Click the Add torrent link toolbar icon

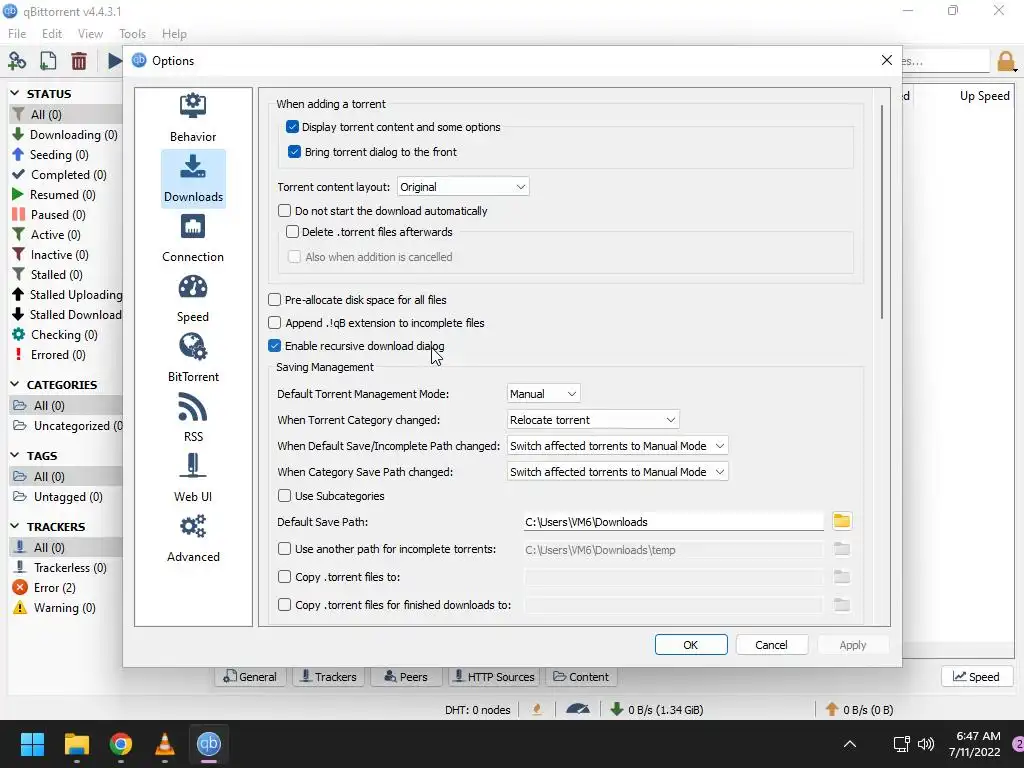[17, 61]
